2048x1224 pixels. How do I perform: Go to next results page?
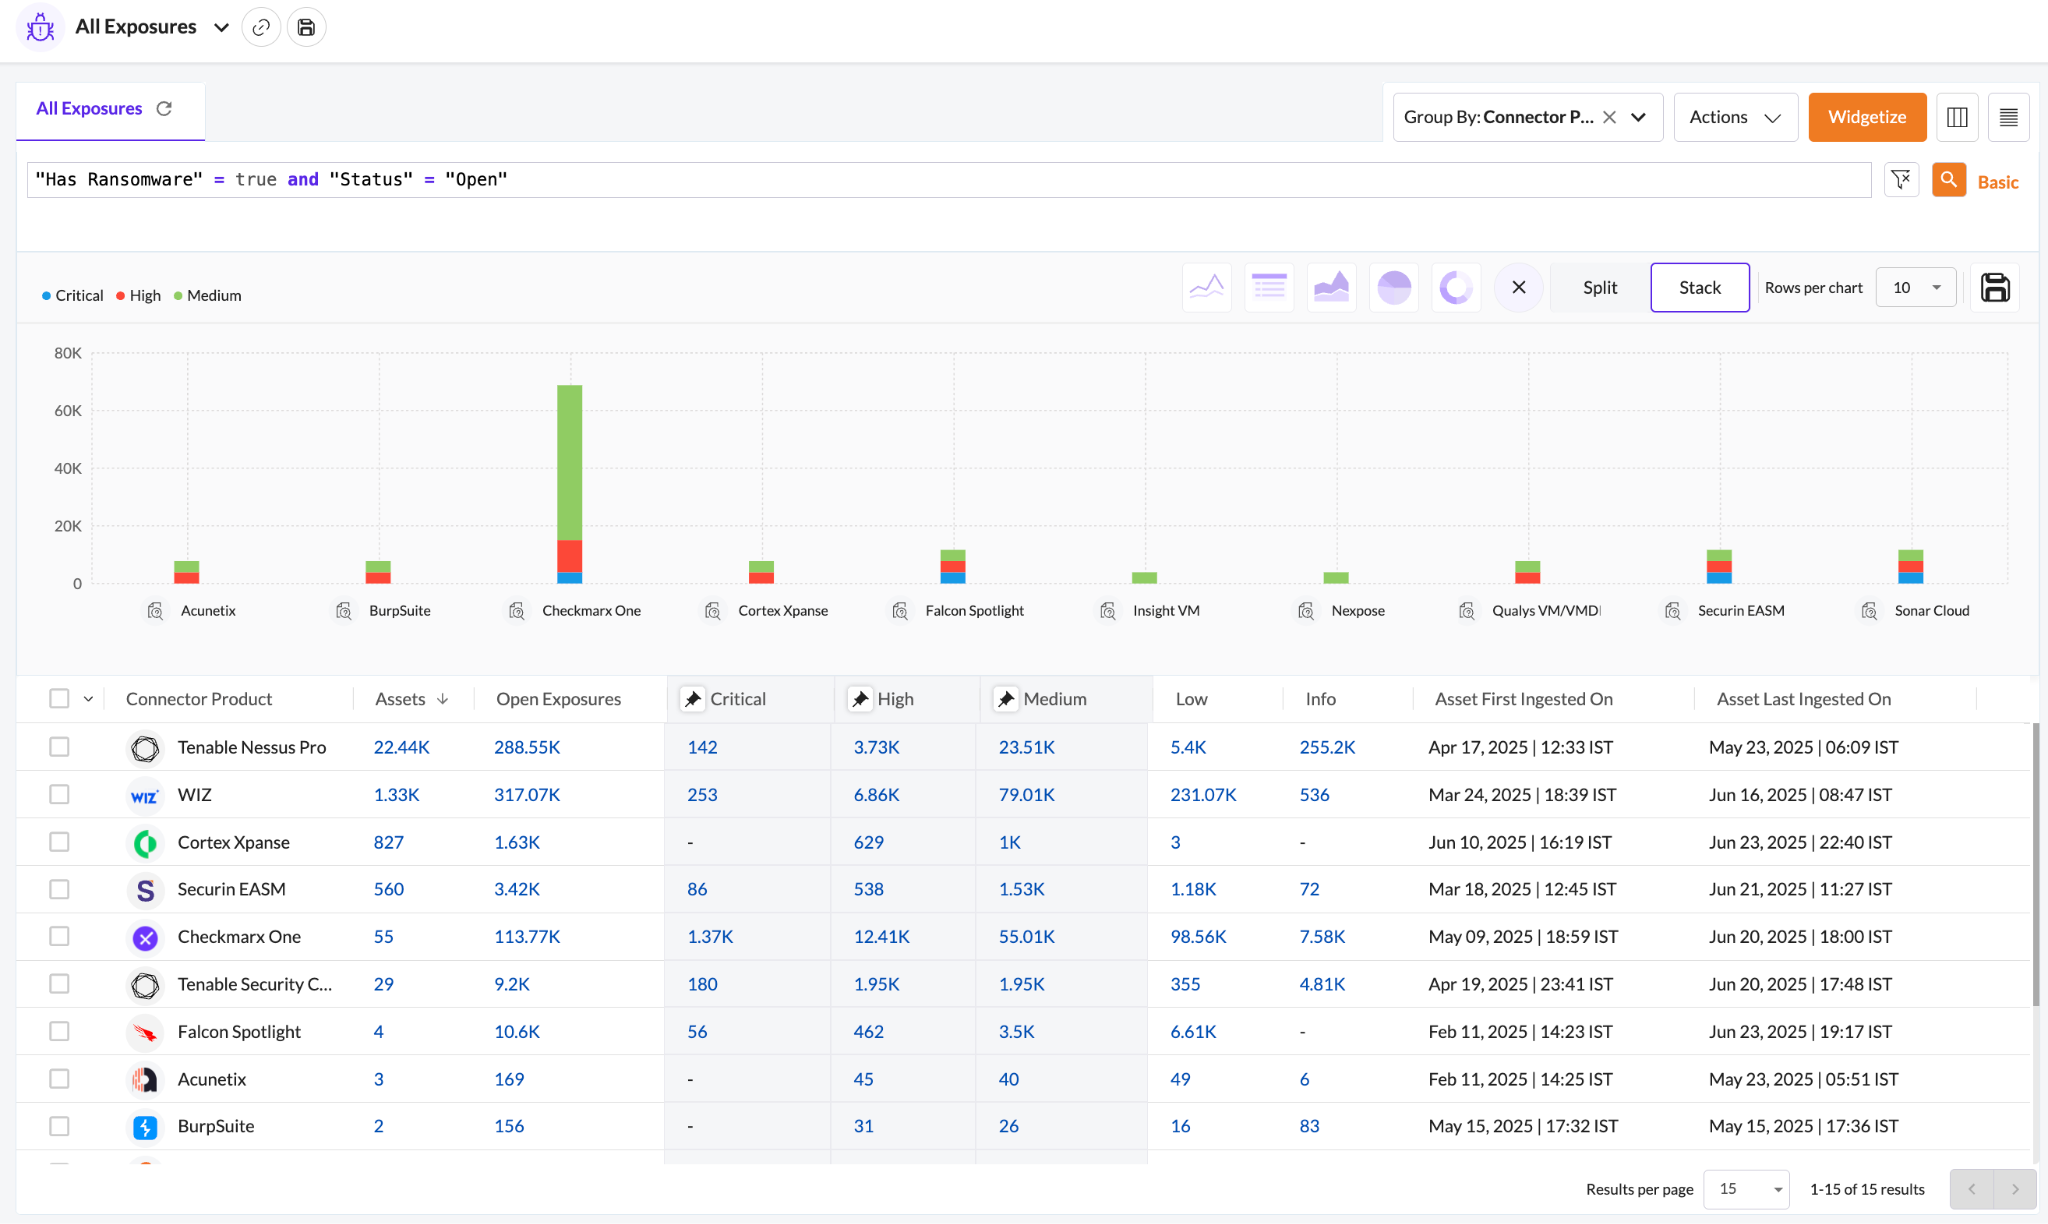(x=2015, y=1189)
